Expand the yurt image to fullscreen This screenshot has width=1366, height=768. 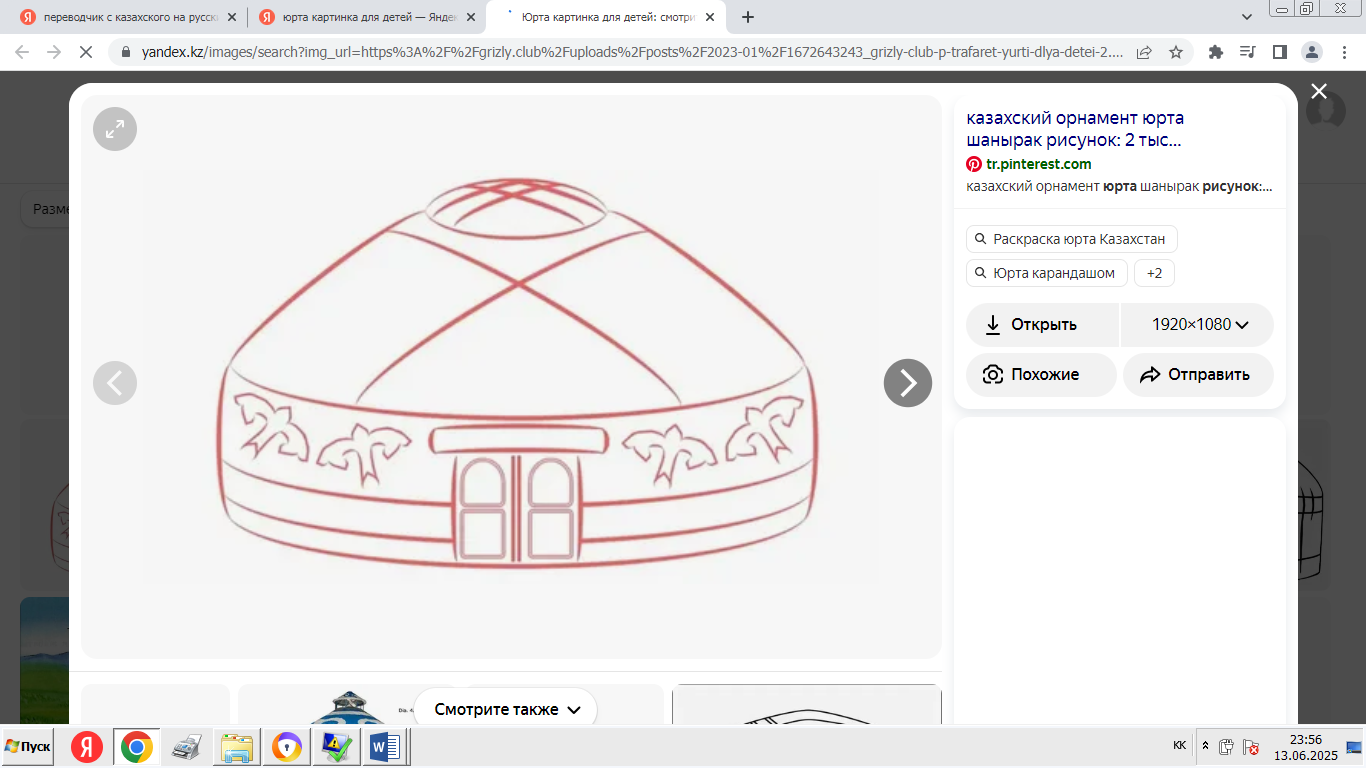115,129
